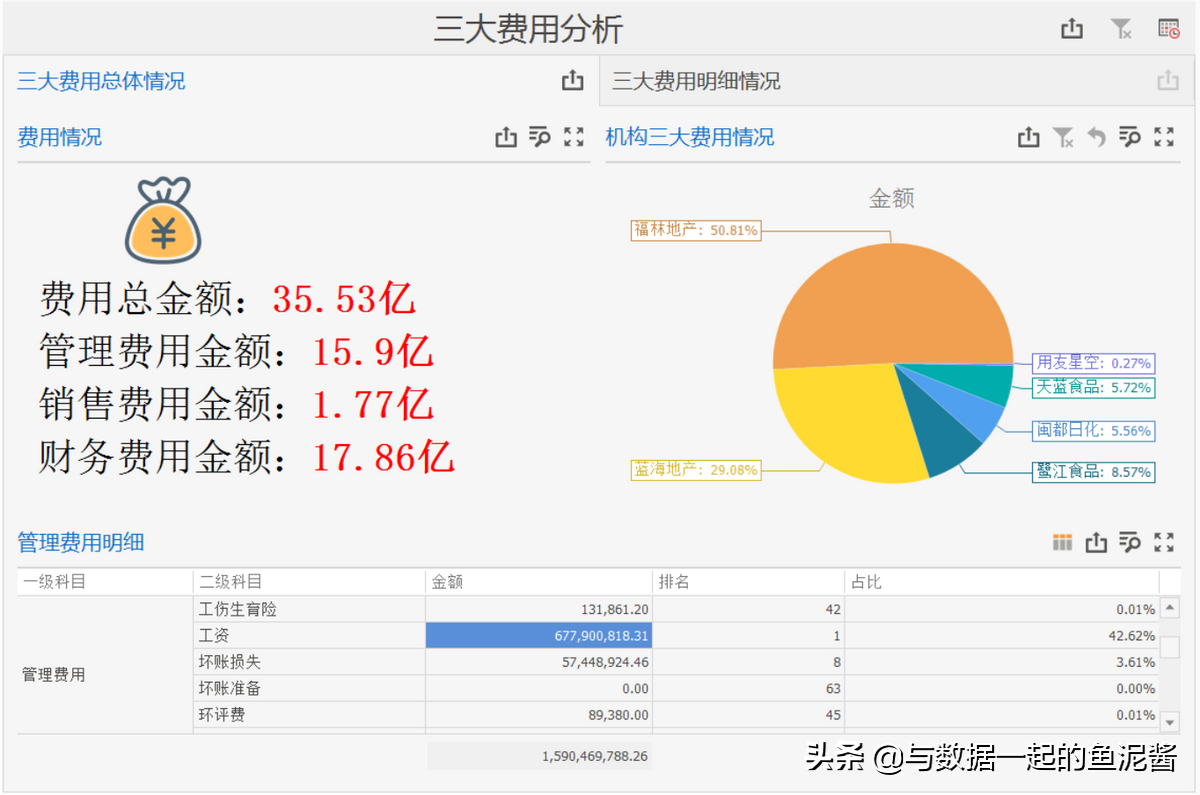Toggle the 福林地产 slice label
The height and width of the screenshot is (795, 1200).
(696, 230)
